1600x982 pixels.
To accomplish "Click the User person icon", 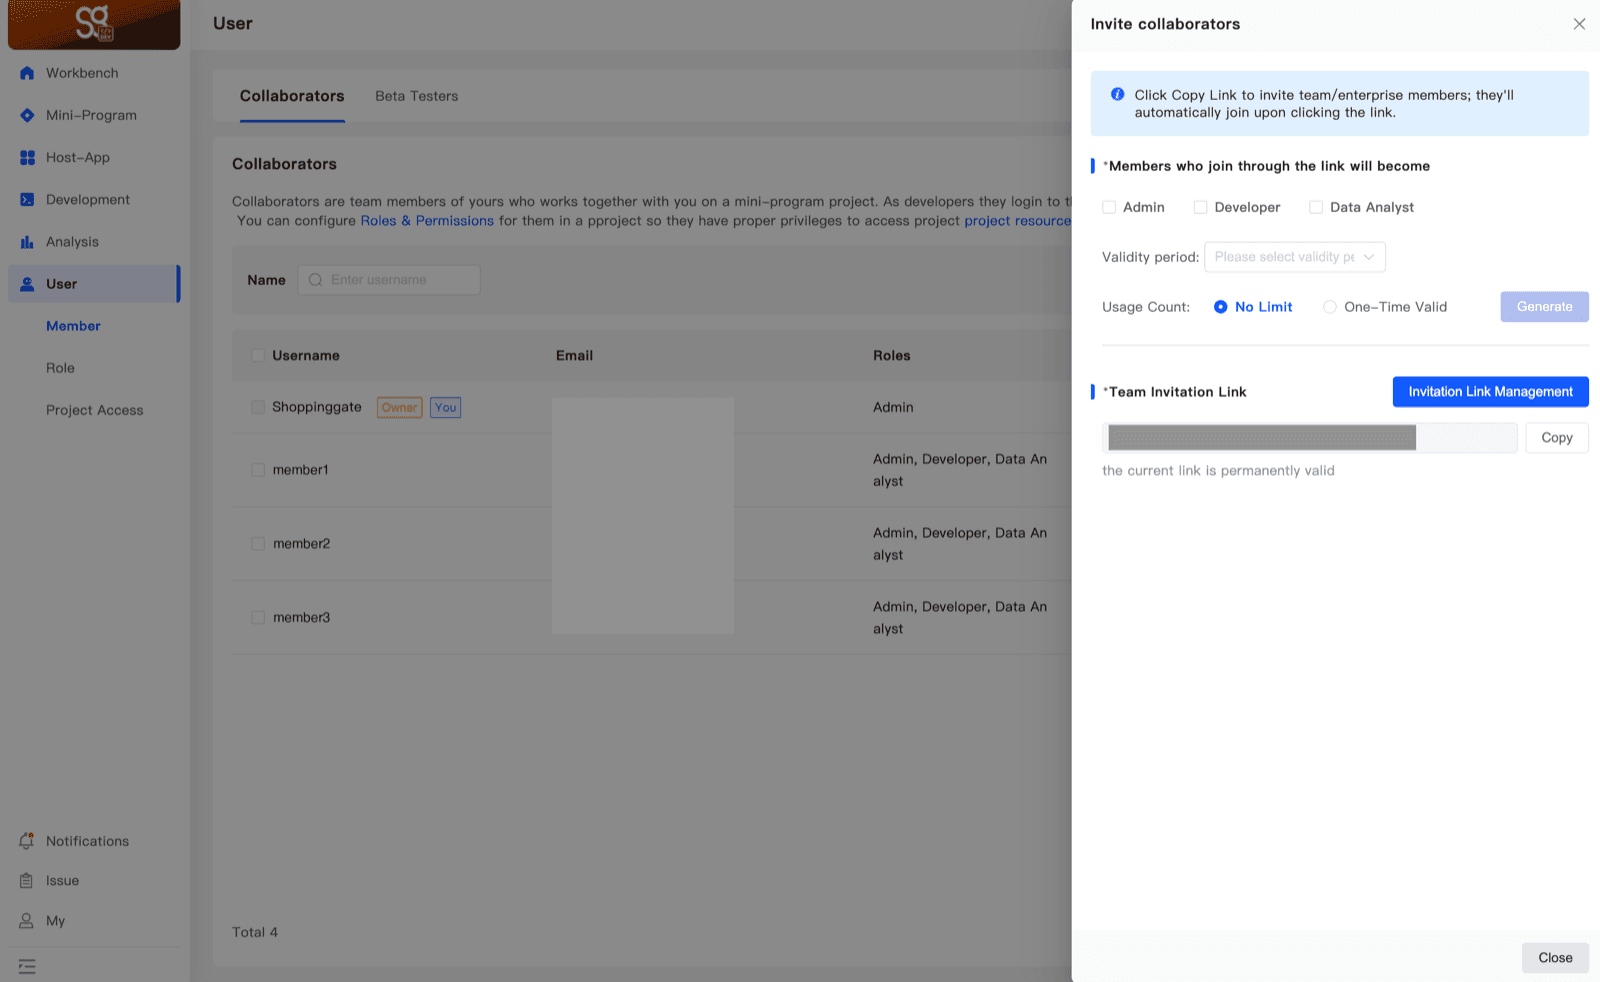I will (27, 284).
